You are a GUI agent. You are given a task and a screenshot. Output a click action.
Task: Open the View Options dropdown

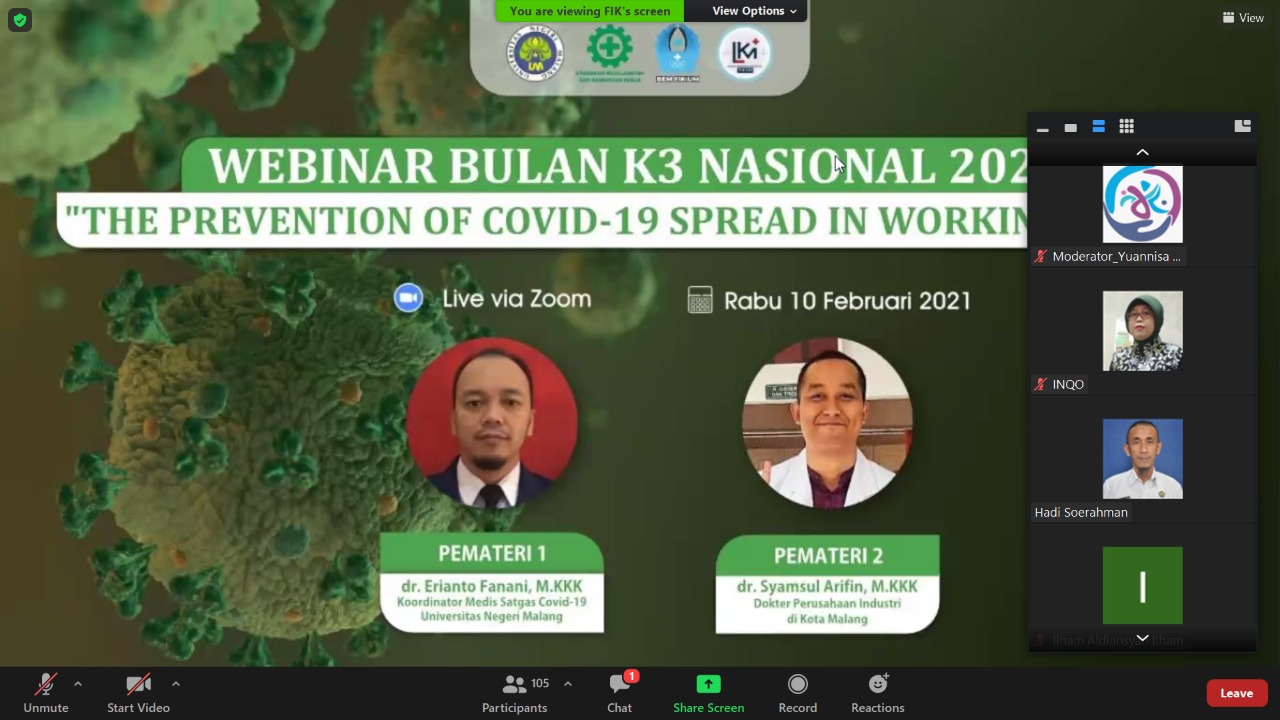click(x=755, y=11)
